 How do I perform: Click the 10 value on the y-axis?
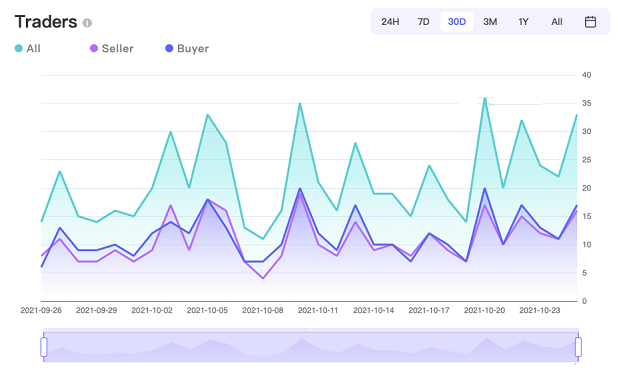(x=586, y=245)
